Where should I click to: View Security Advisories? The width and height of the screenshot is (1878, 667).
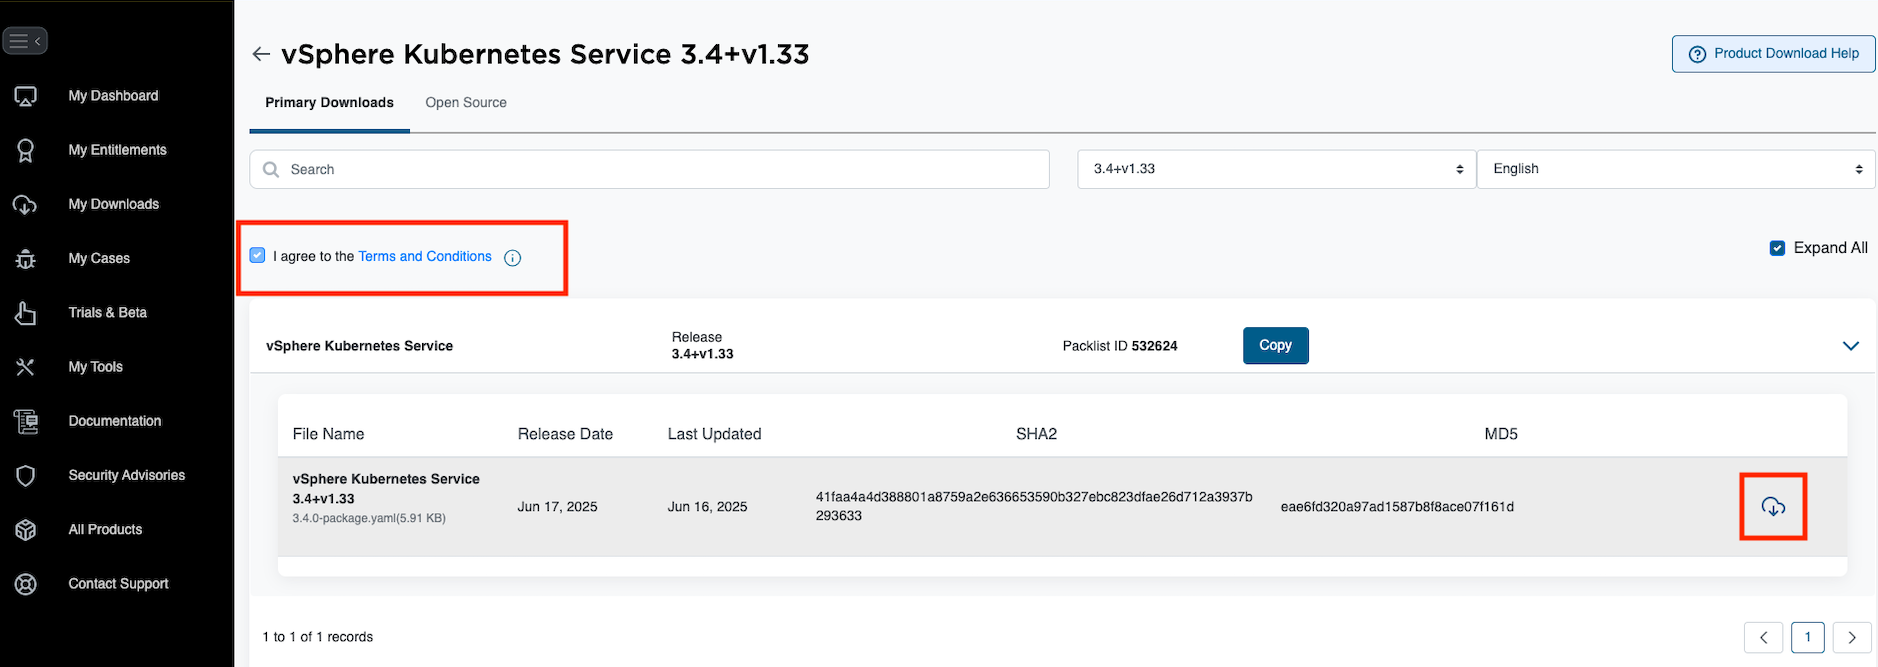(127, 475)
